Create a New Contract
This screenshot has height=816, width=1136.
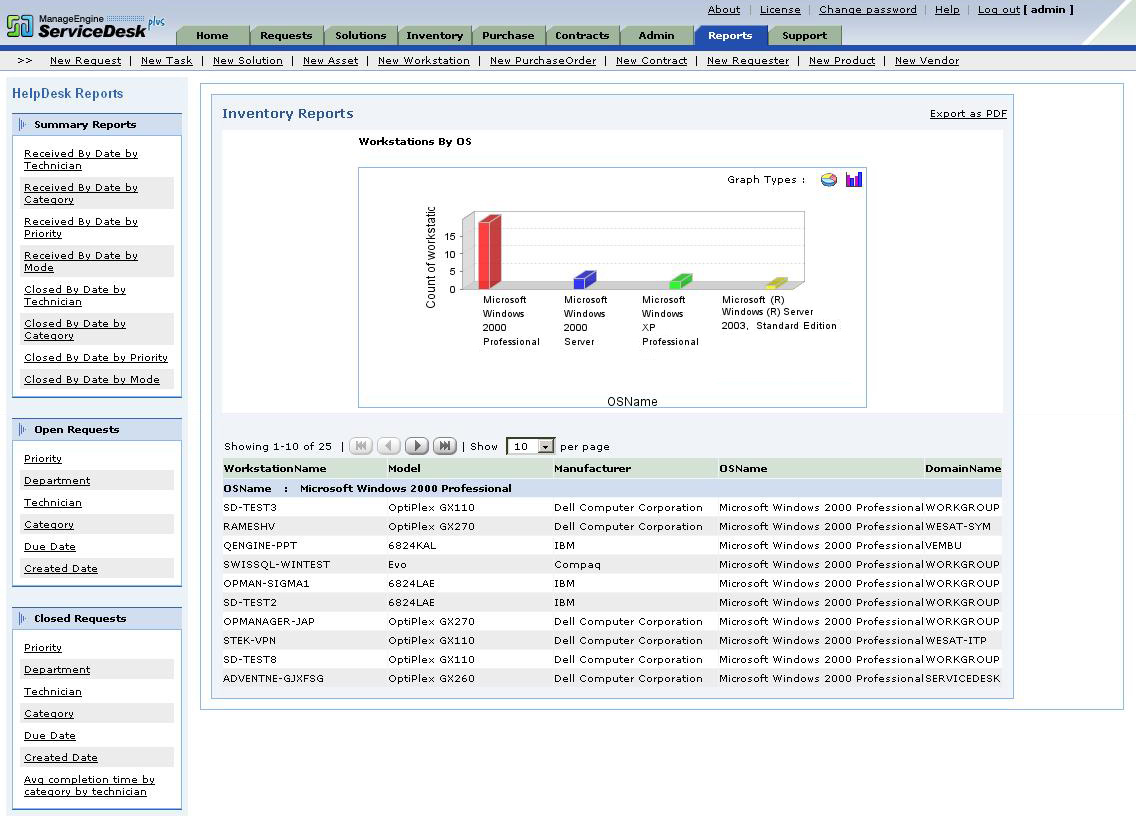click(x=651, y=61)
